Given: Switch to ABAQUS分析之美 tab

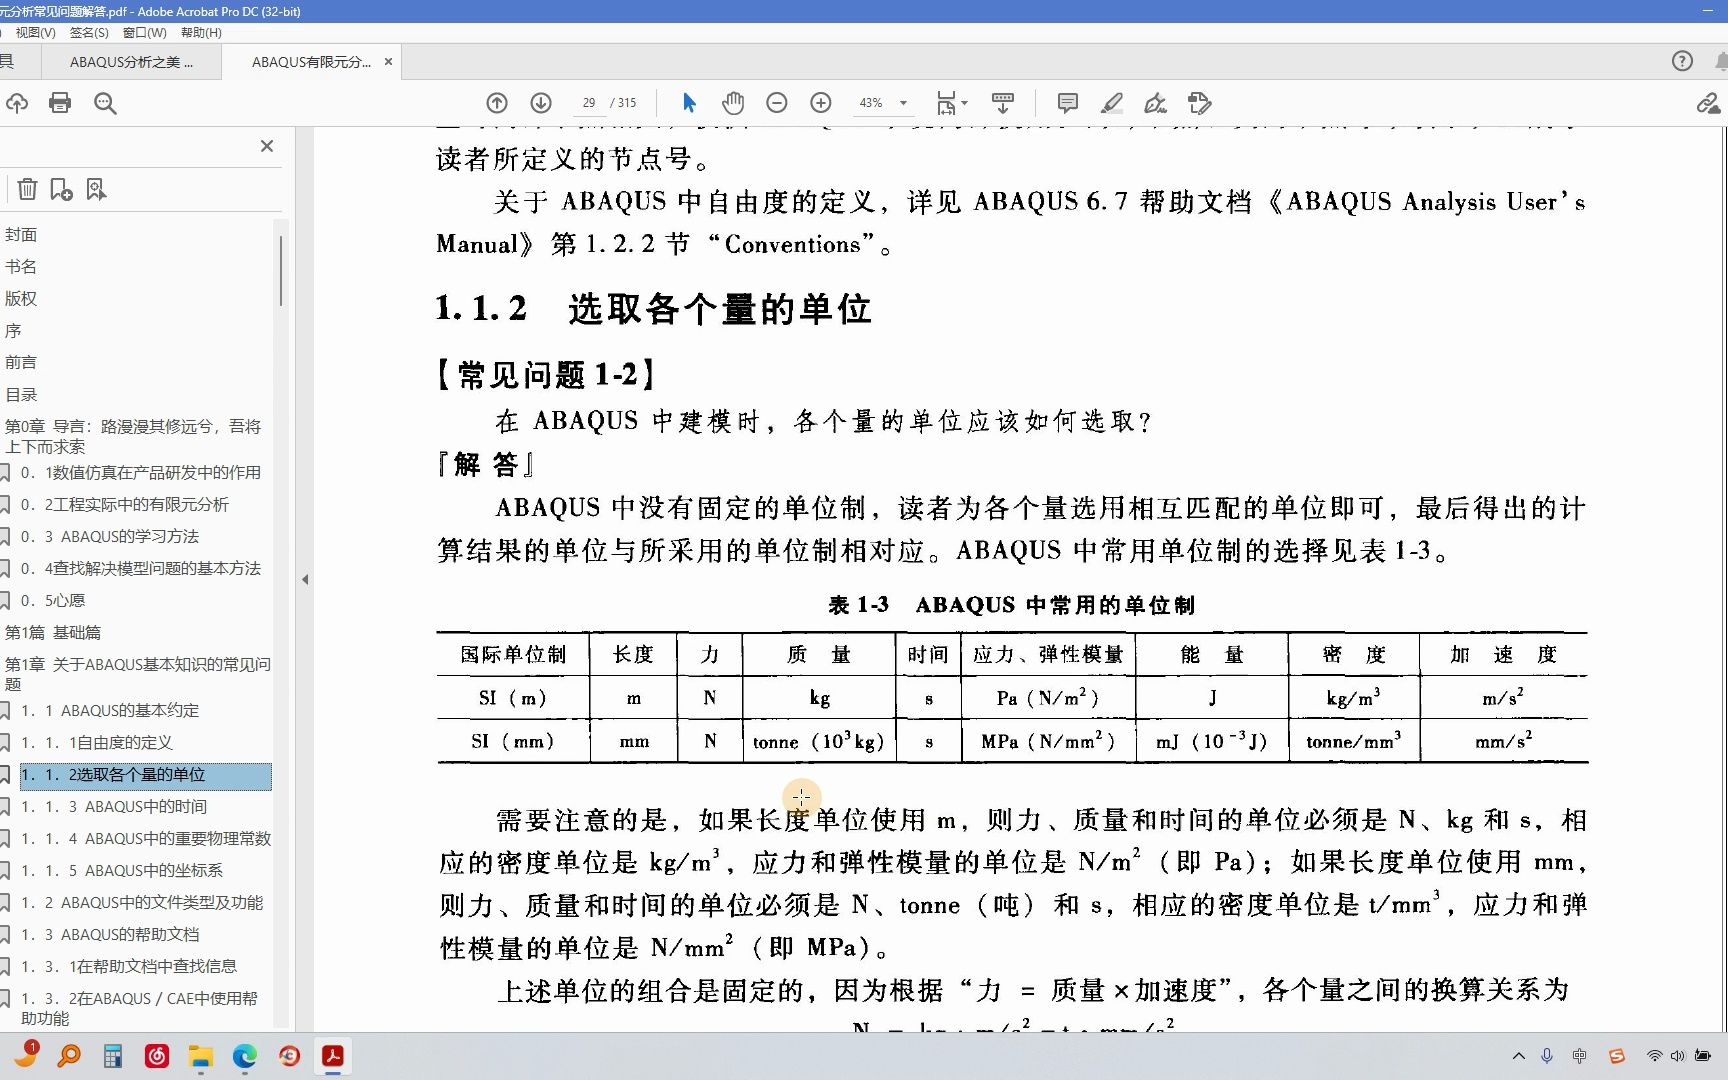Looking at the screenshot, I should (x=132, y=62).
